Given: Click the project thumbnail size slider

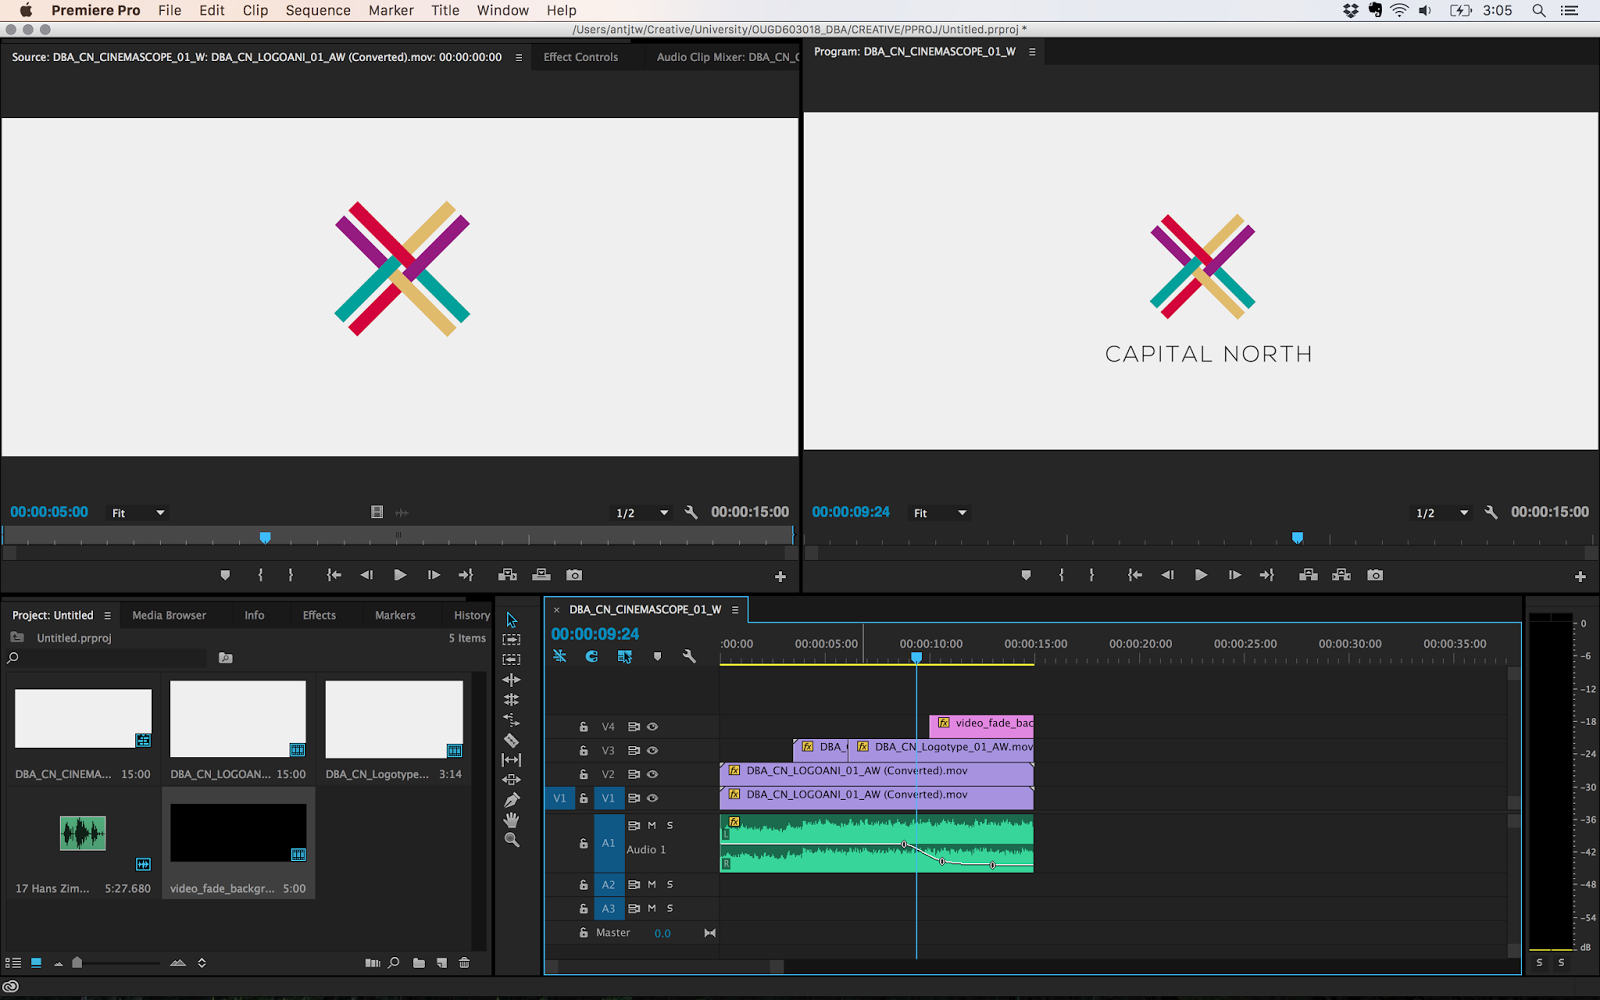Looking at the screenshot, I should pos(78,963).
